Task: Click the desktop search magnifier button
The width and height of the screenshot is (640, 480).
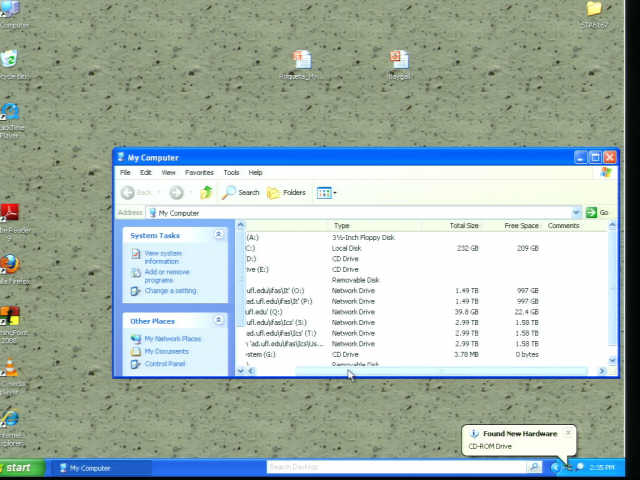Action: click(534, 467)
